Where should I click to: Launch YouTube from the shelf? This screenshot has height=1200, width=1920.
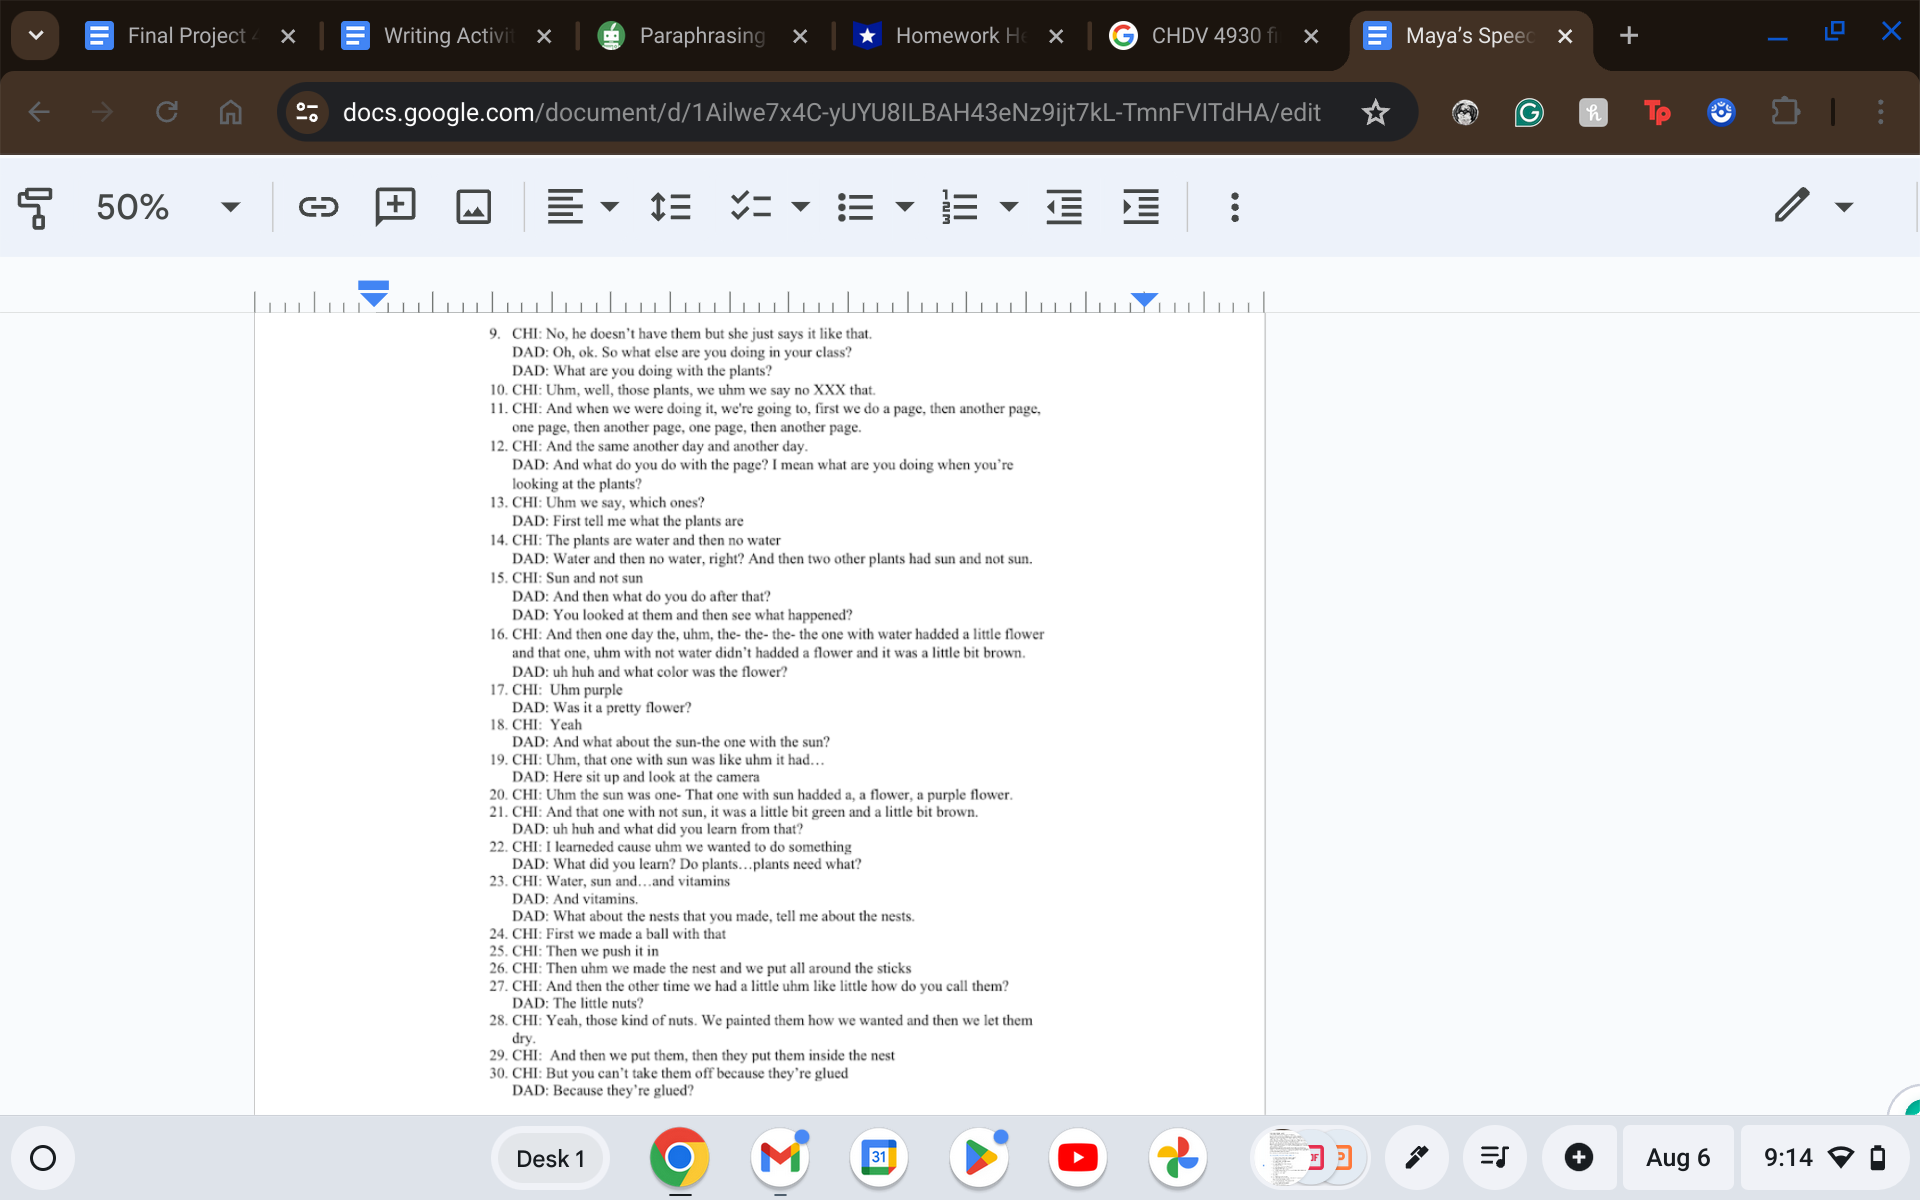point(1078,1157)
